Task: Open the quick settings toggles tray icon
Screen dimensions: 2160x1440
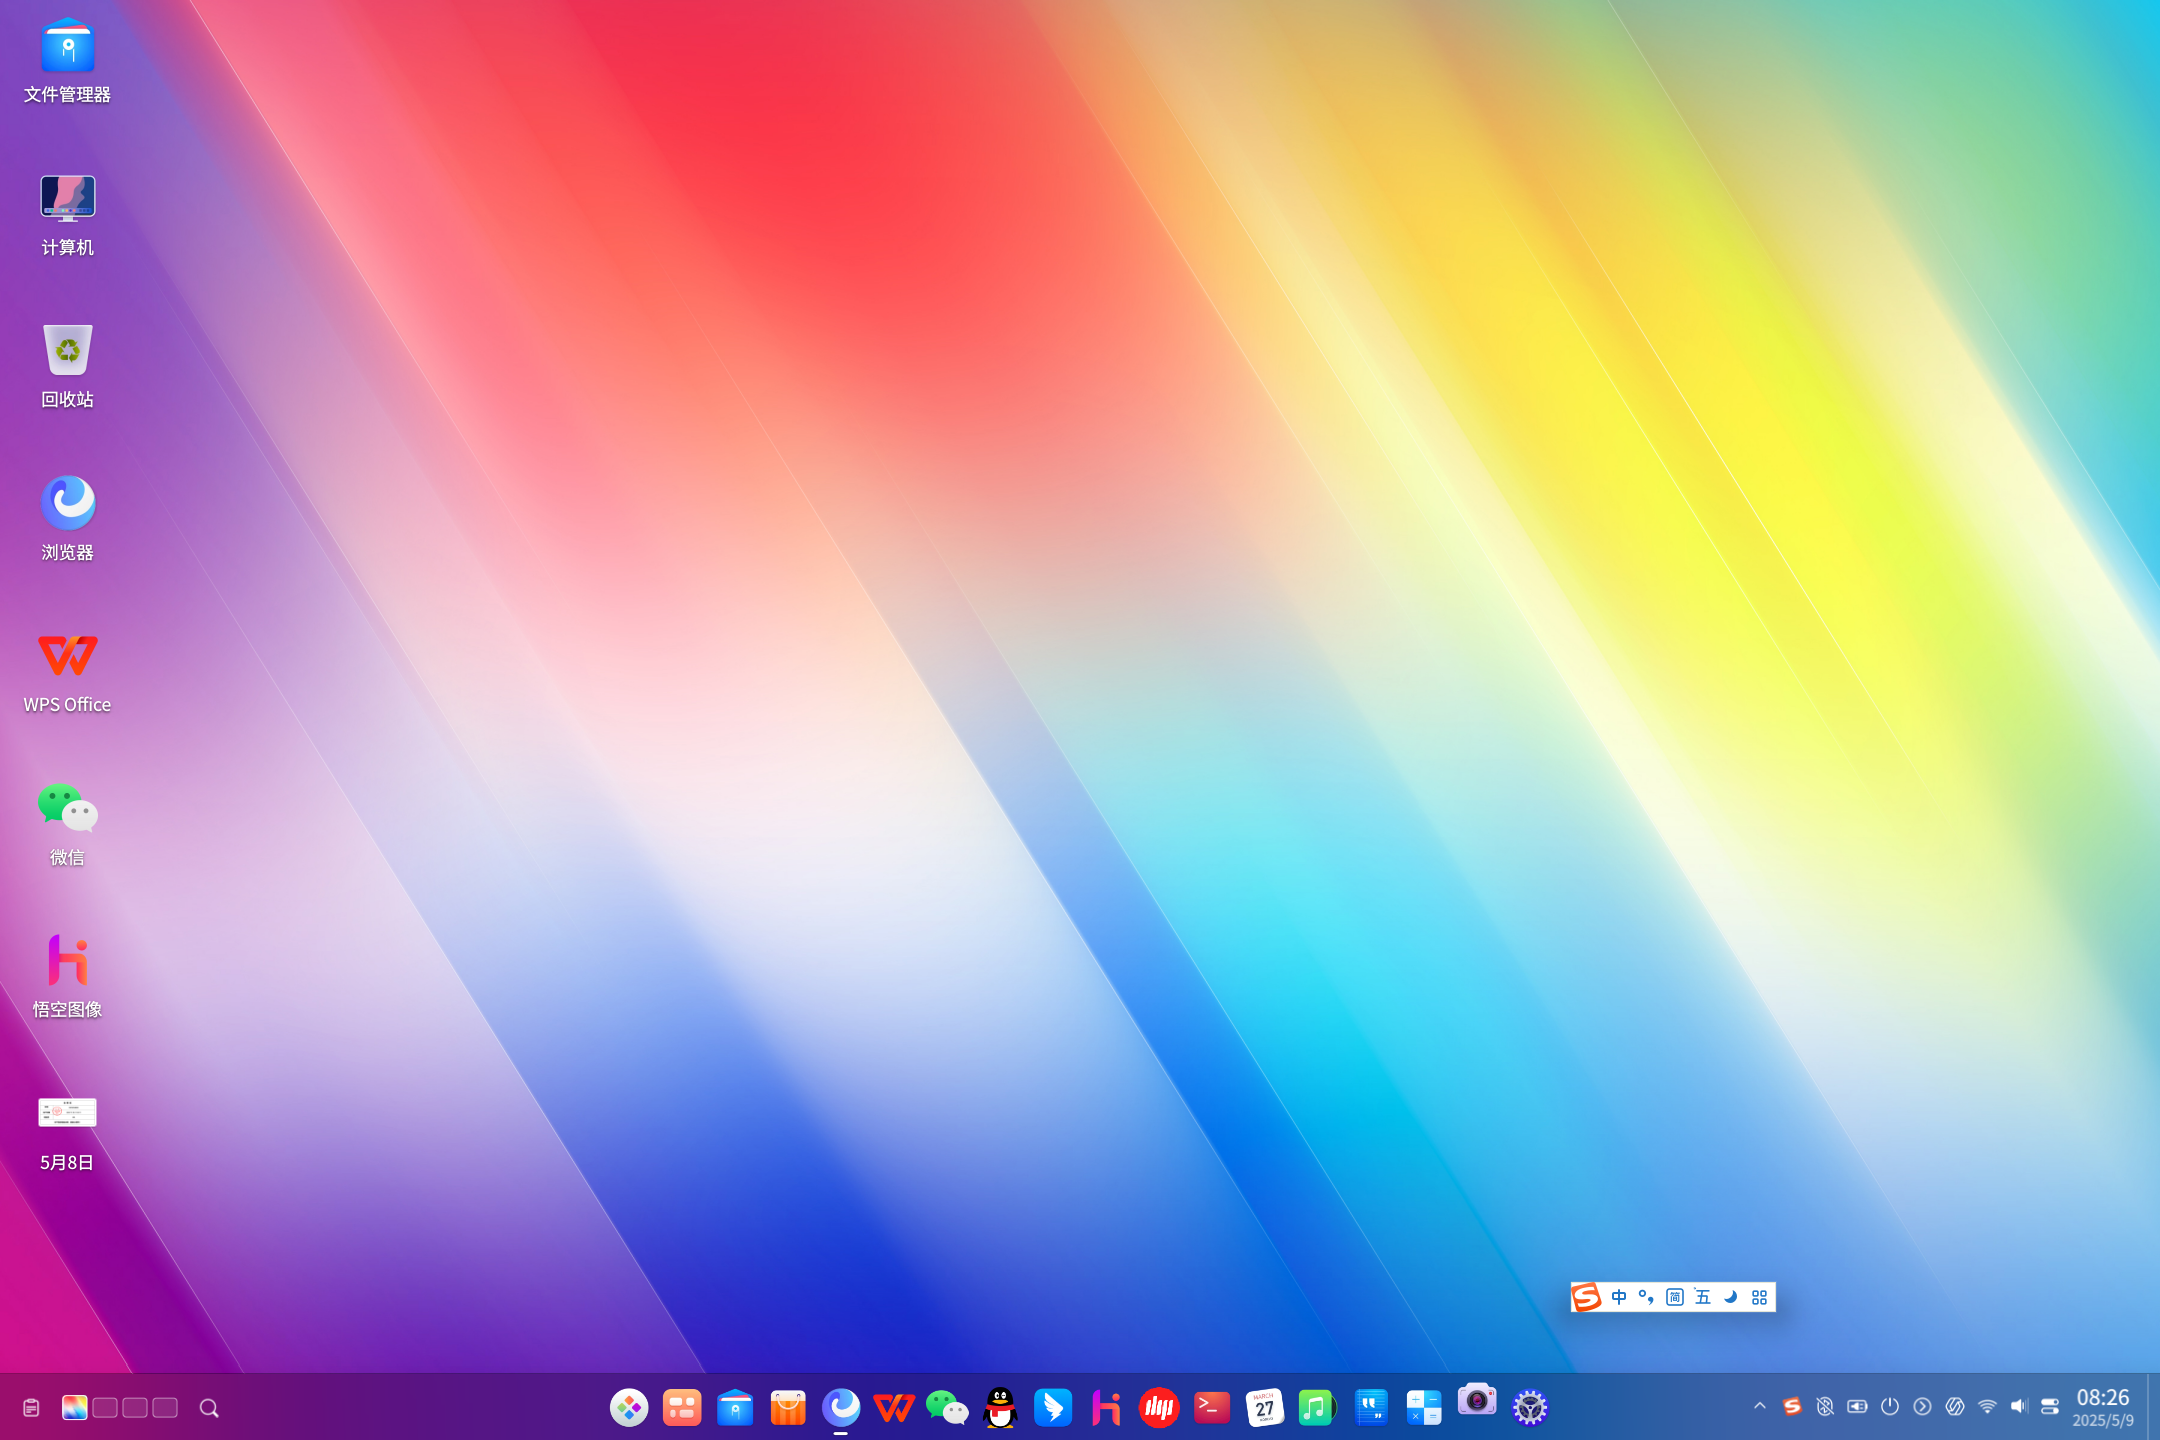Action: tap(2050, 1406)
